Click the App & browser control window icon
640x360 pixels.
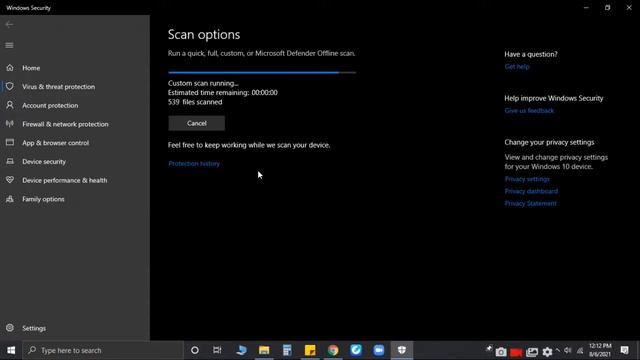(10, 142)
